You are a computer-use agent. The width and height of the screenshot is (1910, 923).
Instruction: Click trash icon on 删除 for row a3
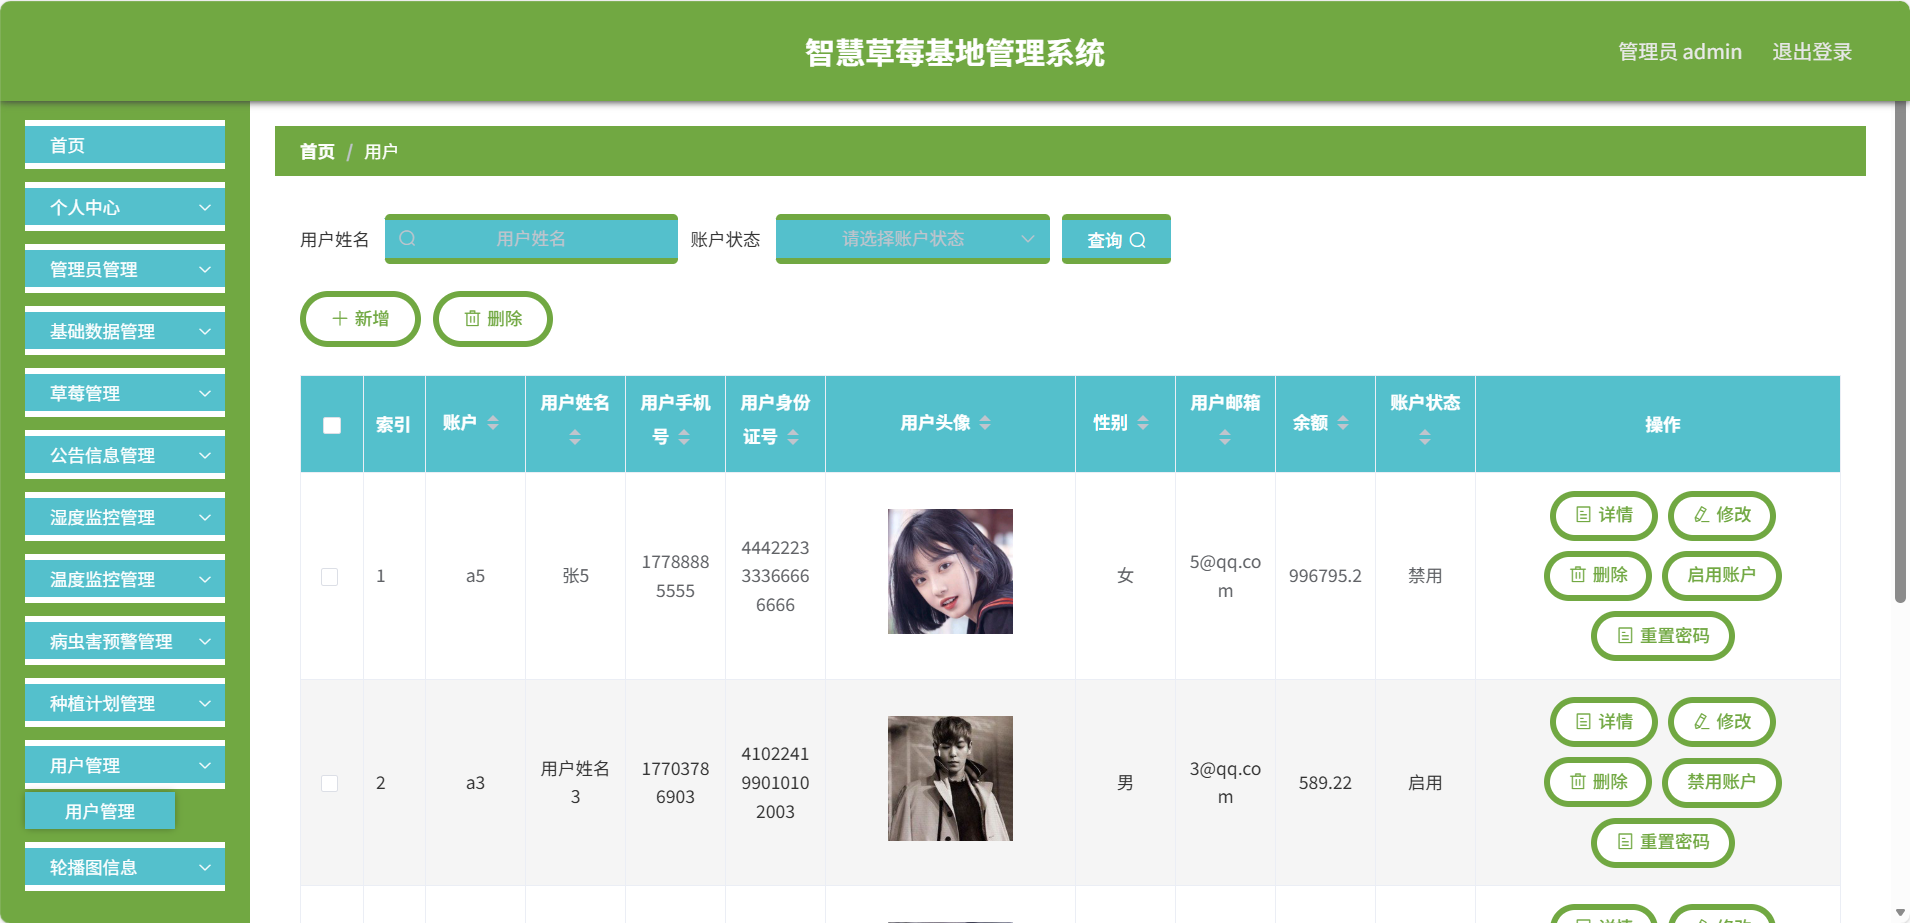[x=1577, y=781]
